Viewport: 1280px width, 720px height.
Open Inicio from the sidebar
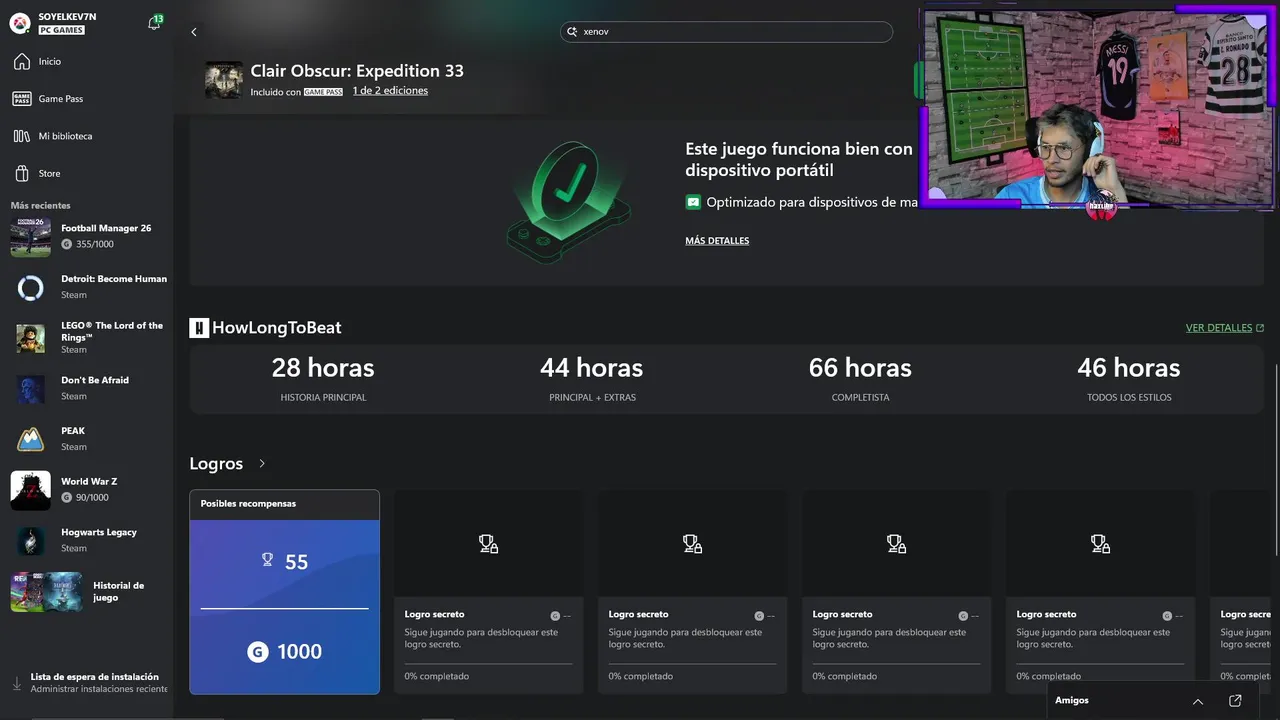pyautogui.click(x=86, y=62)
